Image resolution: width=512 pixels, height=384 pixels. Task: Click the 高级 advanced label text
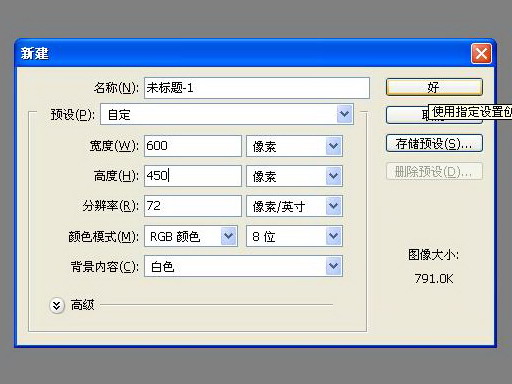coord(83,305)
